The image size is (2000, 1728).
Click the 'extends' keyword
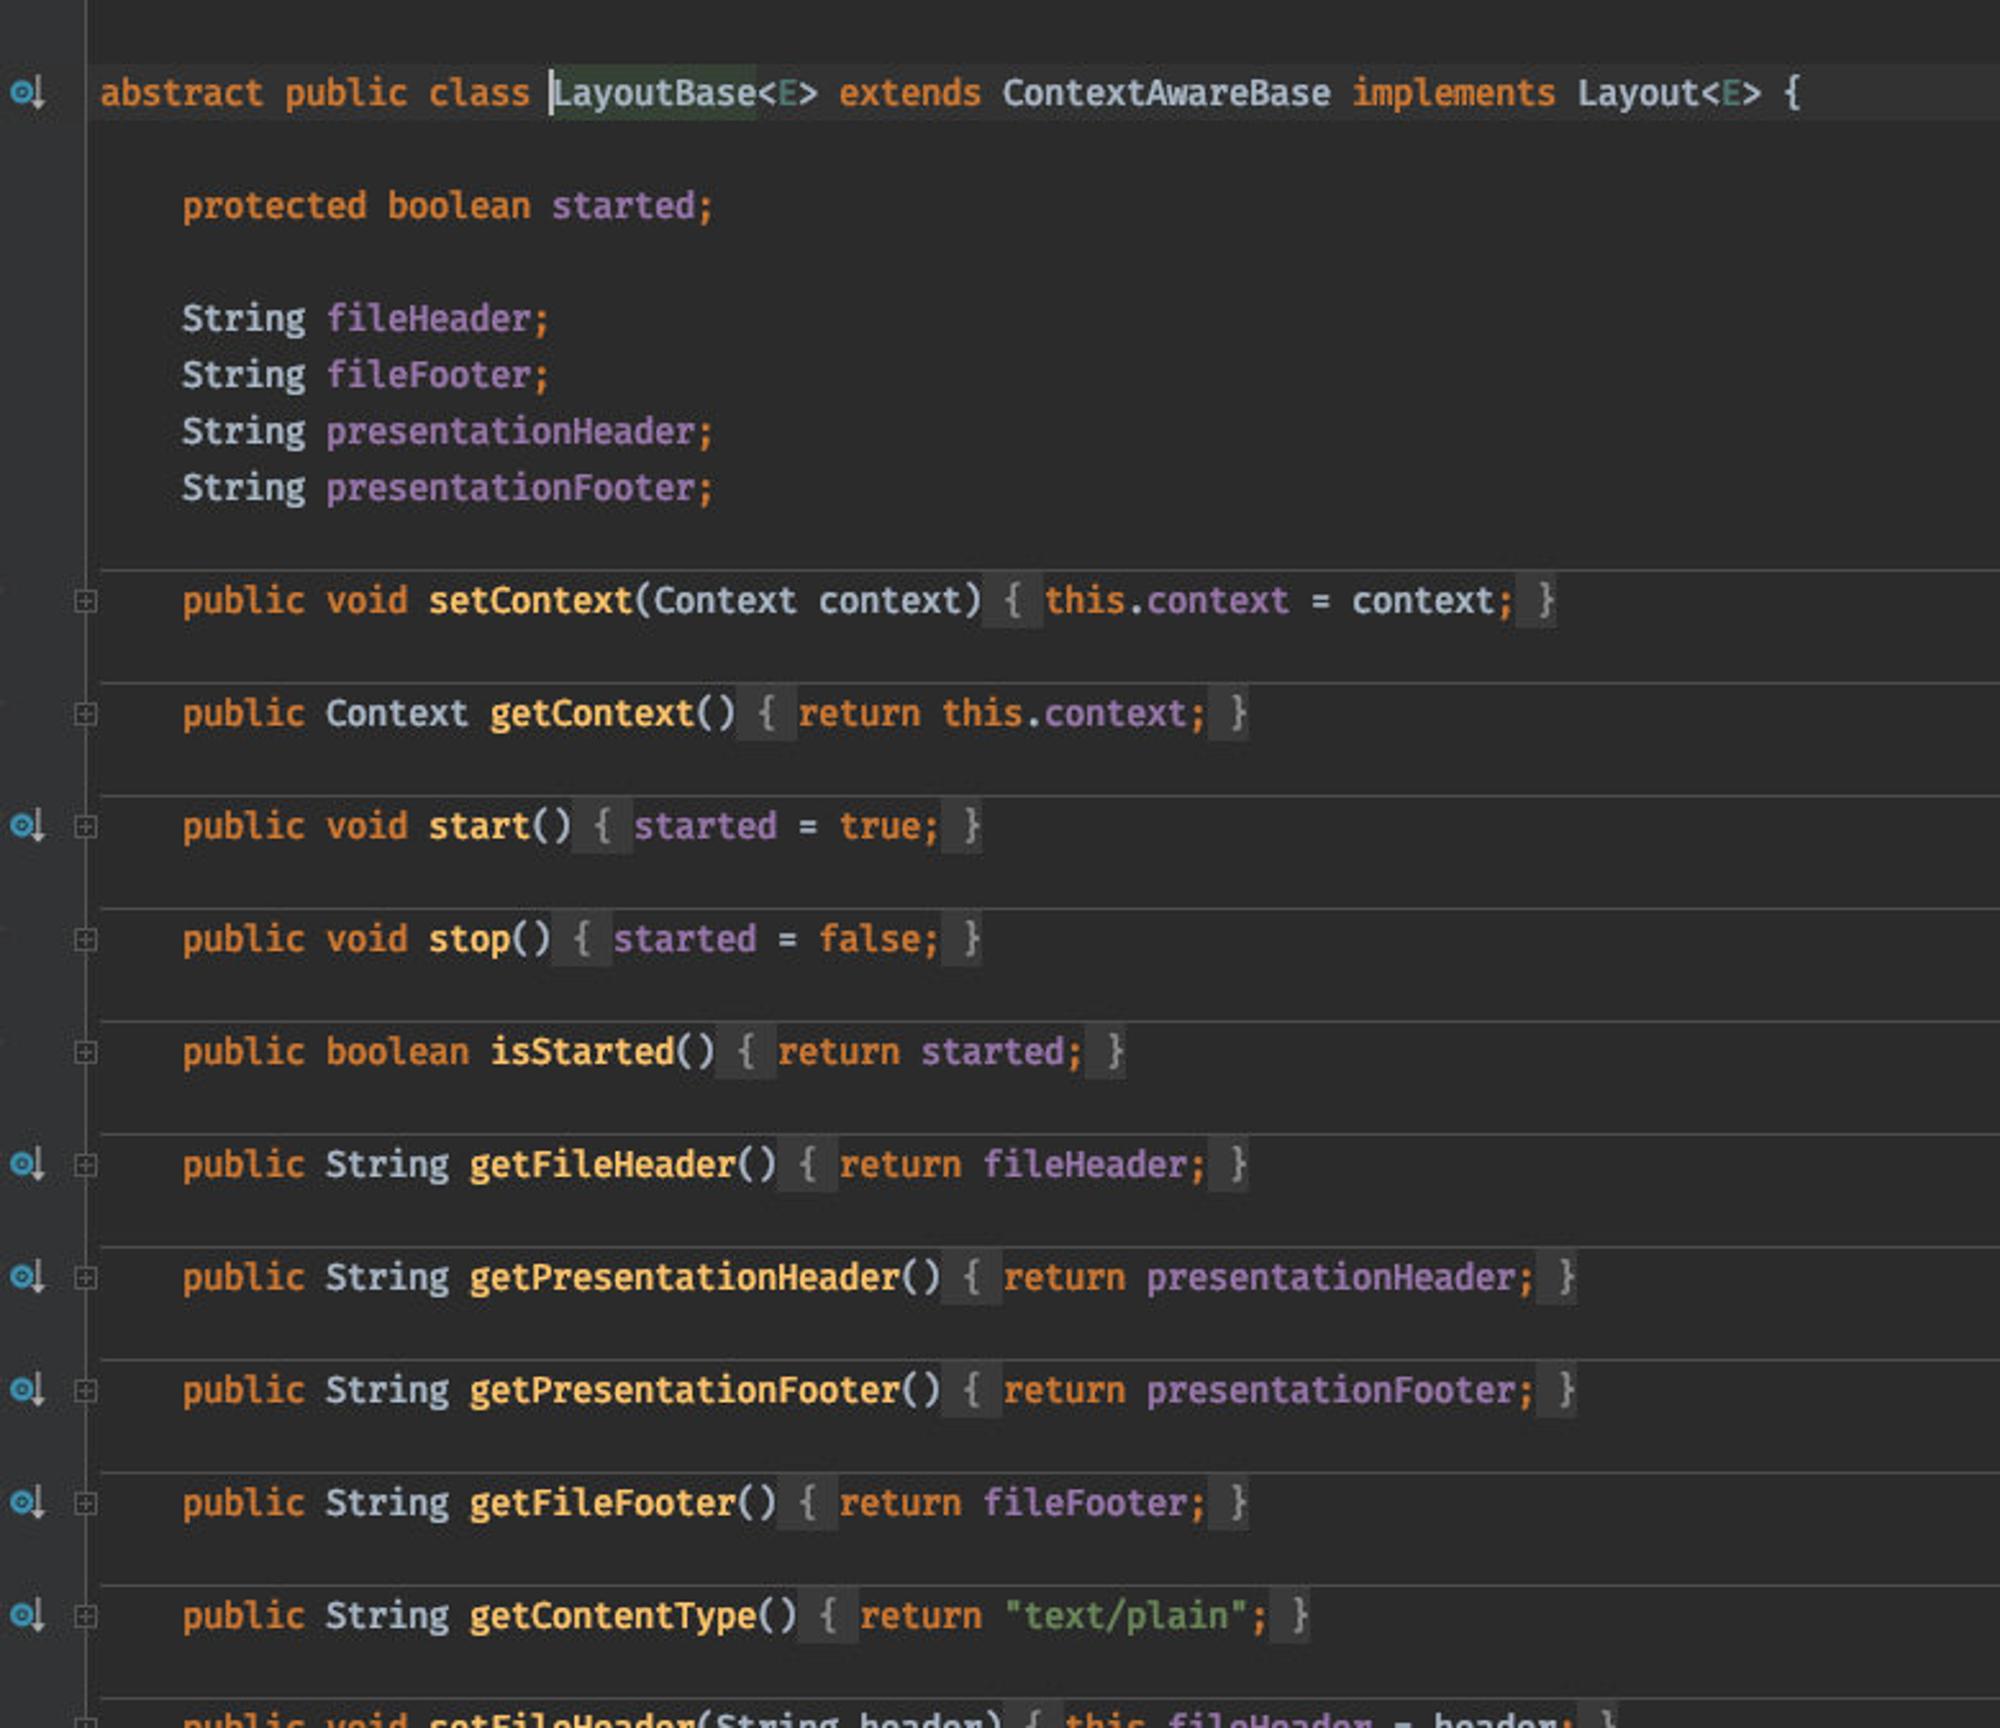pos(910,94)
